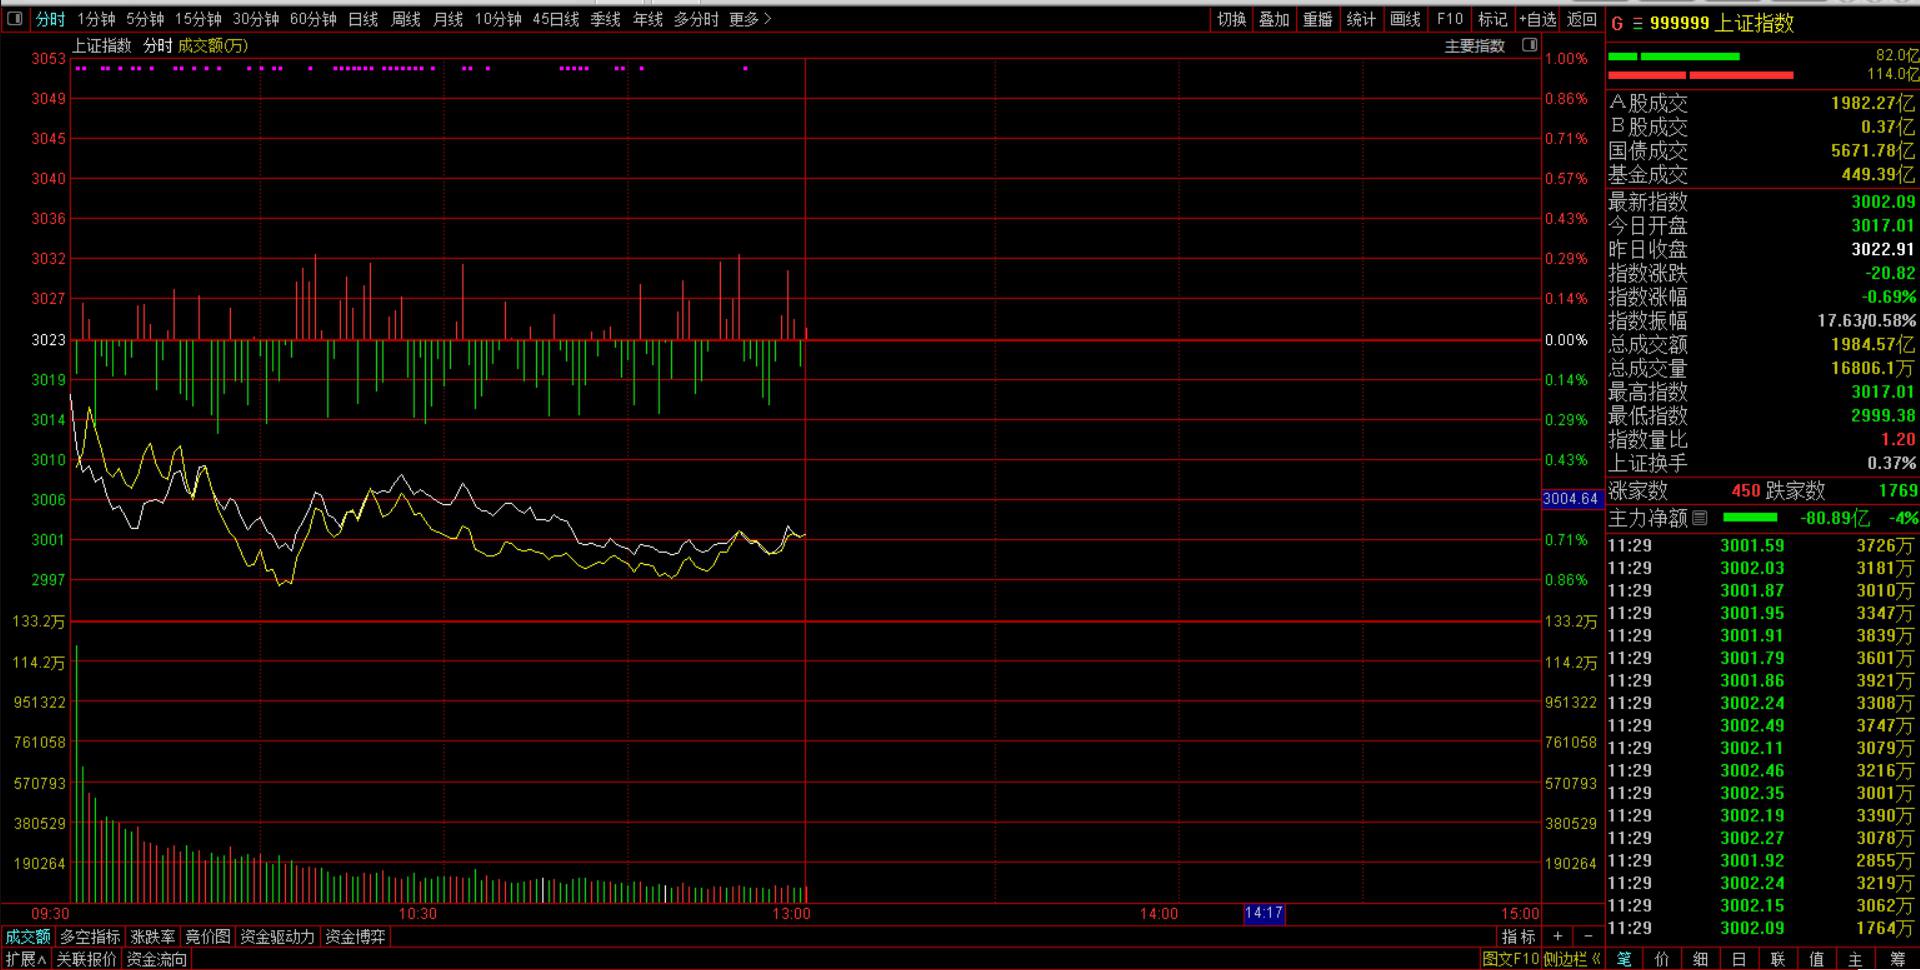Screen dimensions: 1920x970
Task: Click the 标记 mark button
Action: pos(1493,19)
